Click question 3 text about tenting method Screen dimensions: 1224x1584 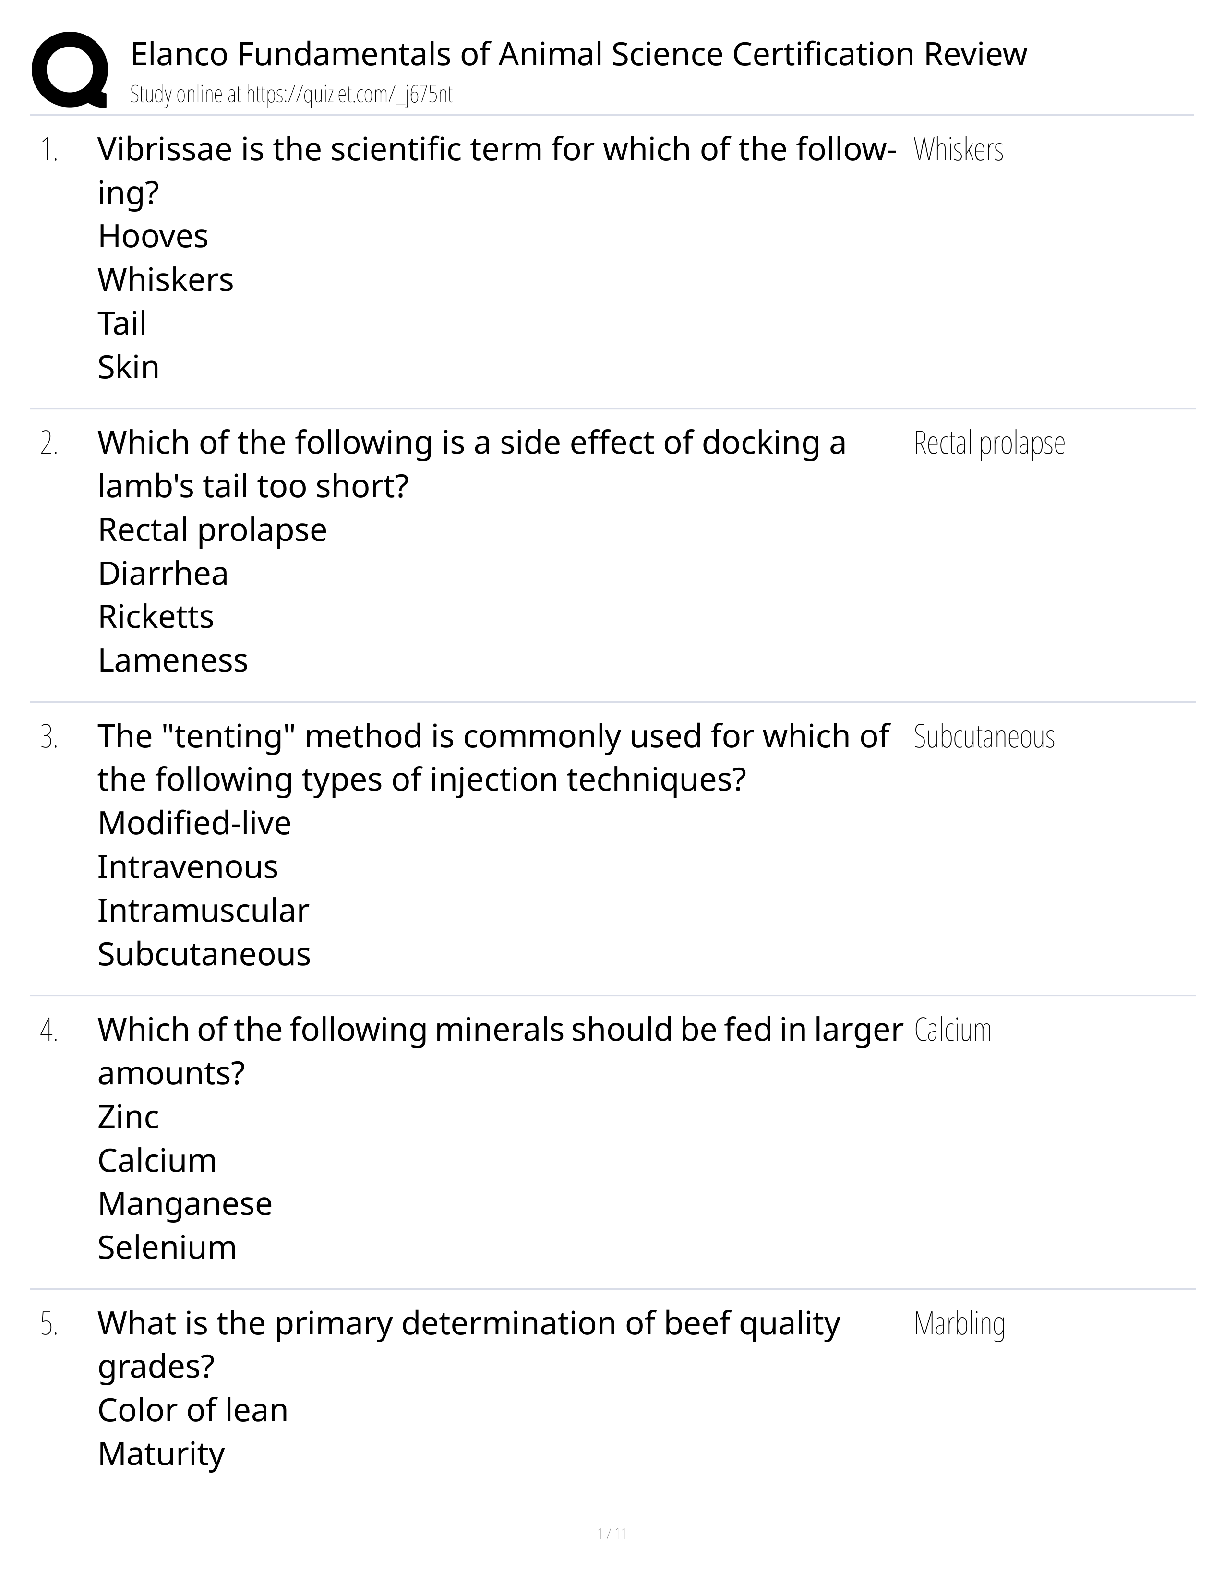click(x=493, y=758)
